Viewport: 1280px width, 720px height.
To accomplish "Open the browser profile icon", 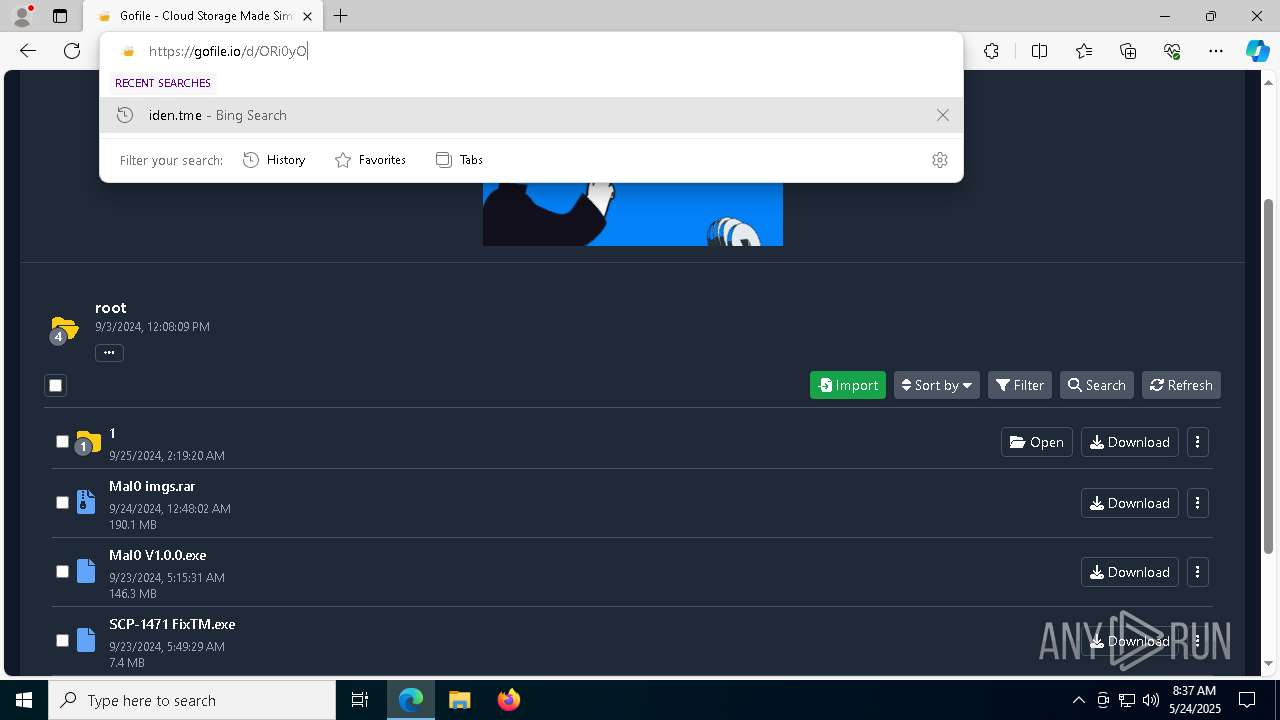I will [x=22, y=16].
